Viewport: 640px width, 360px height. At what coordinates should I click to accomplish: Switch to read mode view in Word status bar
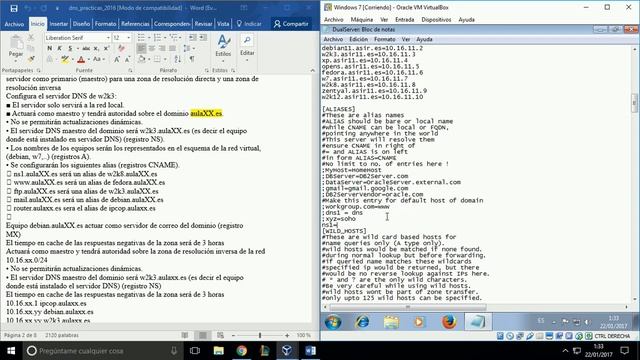[x=185, y=336]
